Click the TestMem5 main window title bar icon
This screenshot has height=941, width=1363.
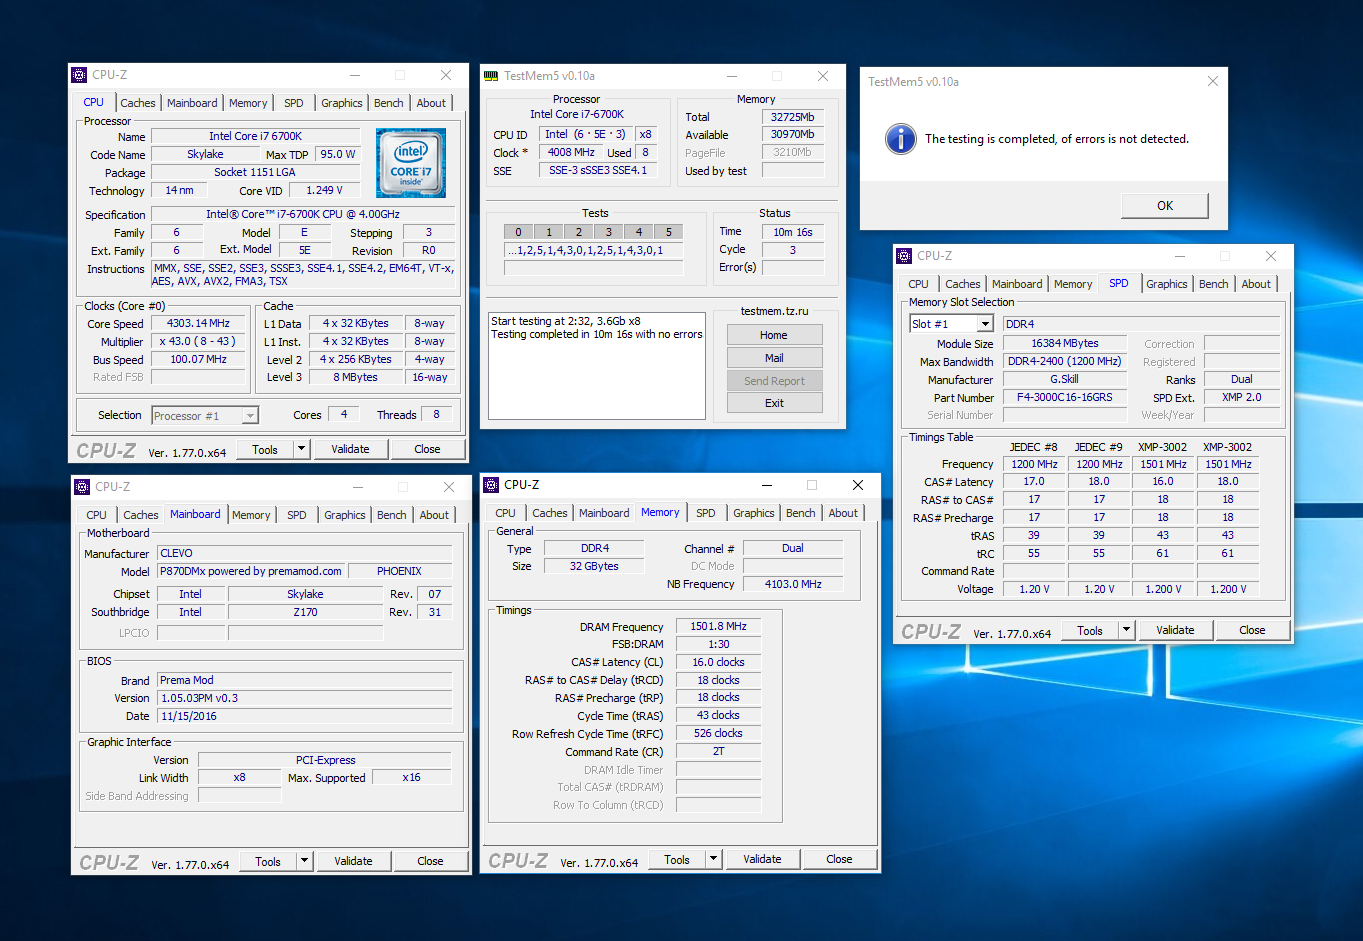pyautogui.click(x=491, y=76)
